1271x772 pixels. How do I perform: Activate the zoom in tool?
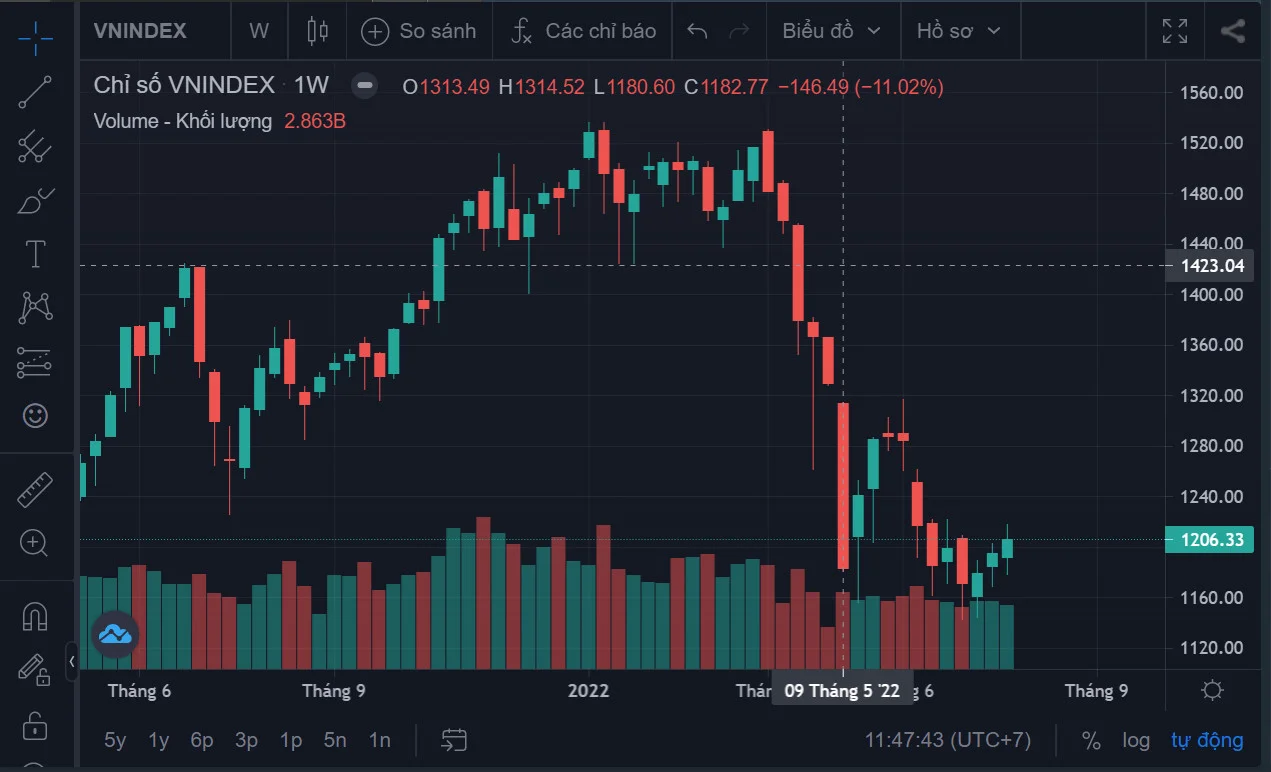tap(35, 543)
